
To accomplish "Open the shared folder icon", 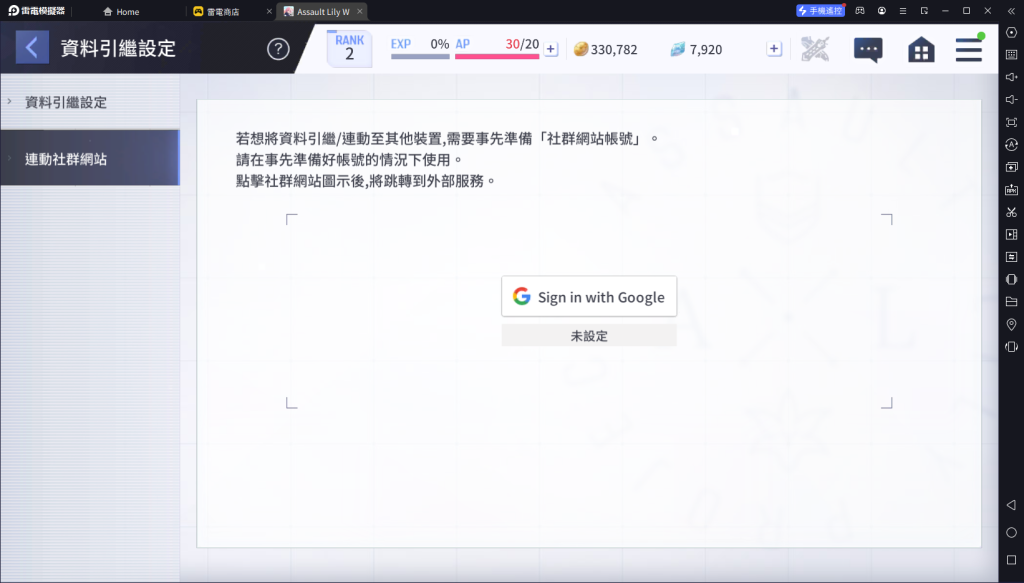I will [x=1012, y=302].
